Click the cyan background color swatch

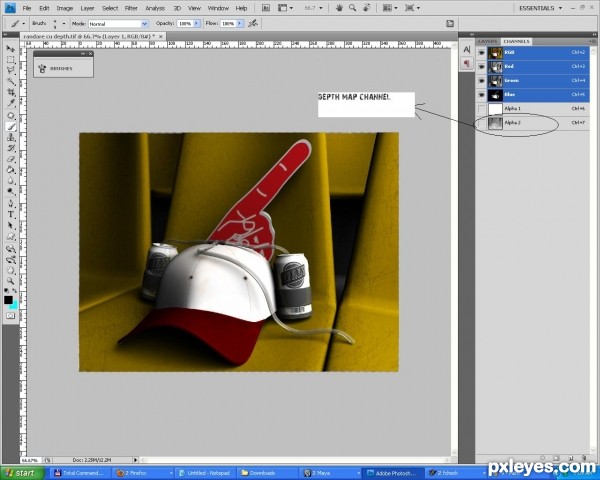(x=14, y=305)
